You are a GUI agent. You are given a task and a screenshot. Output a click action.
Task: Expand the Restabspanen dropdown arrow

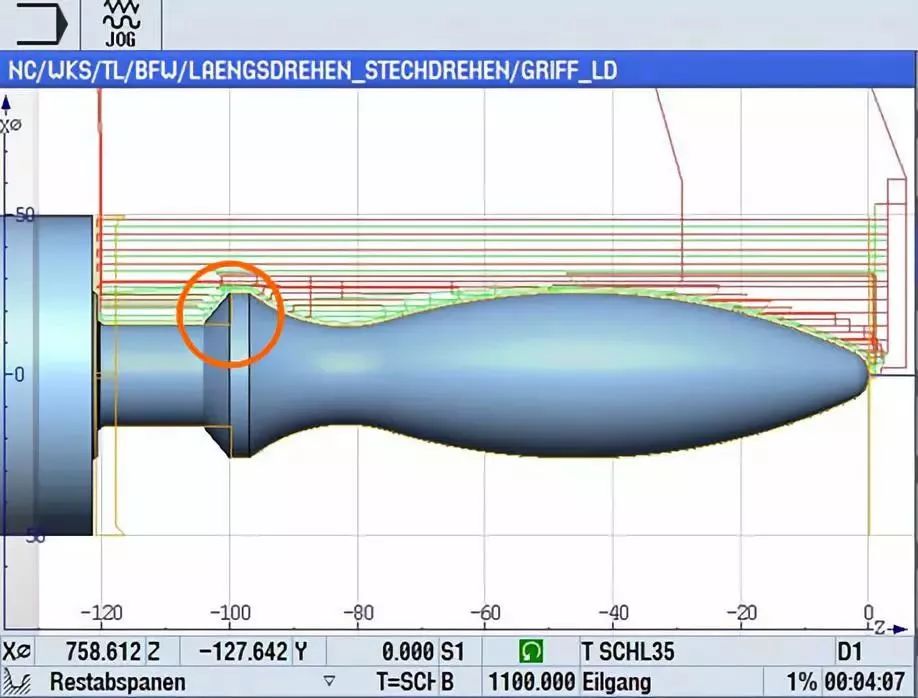click(x=327, y=682)
